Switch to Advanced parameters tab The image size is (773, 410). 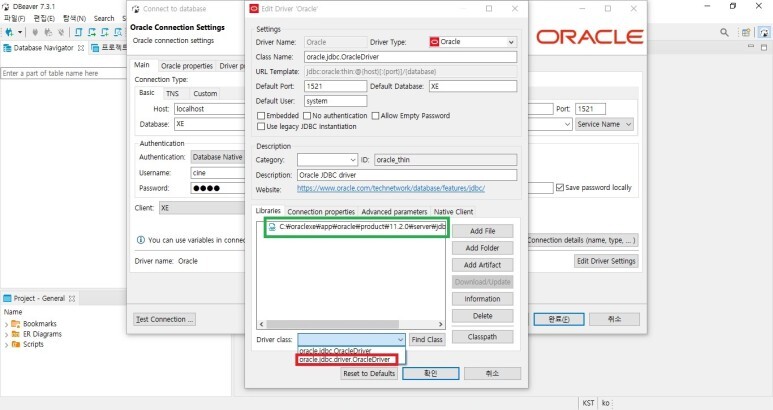coord(394,212)
